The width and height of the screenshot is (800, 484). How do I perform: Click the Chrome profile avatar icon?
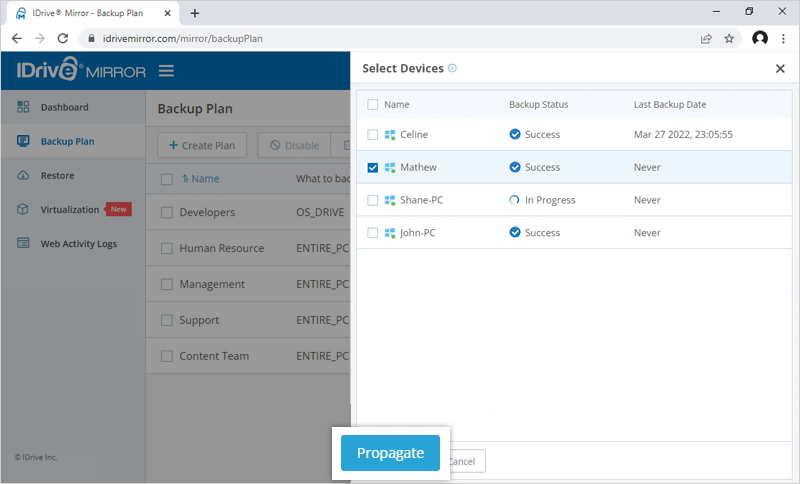(759, 38)
